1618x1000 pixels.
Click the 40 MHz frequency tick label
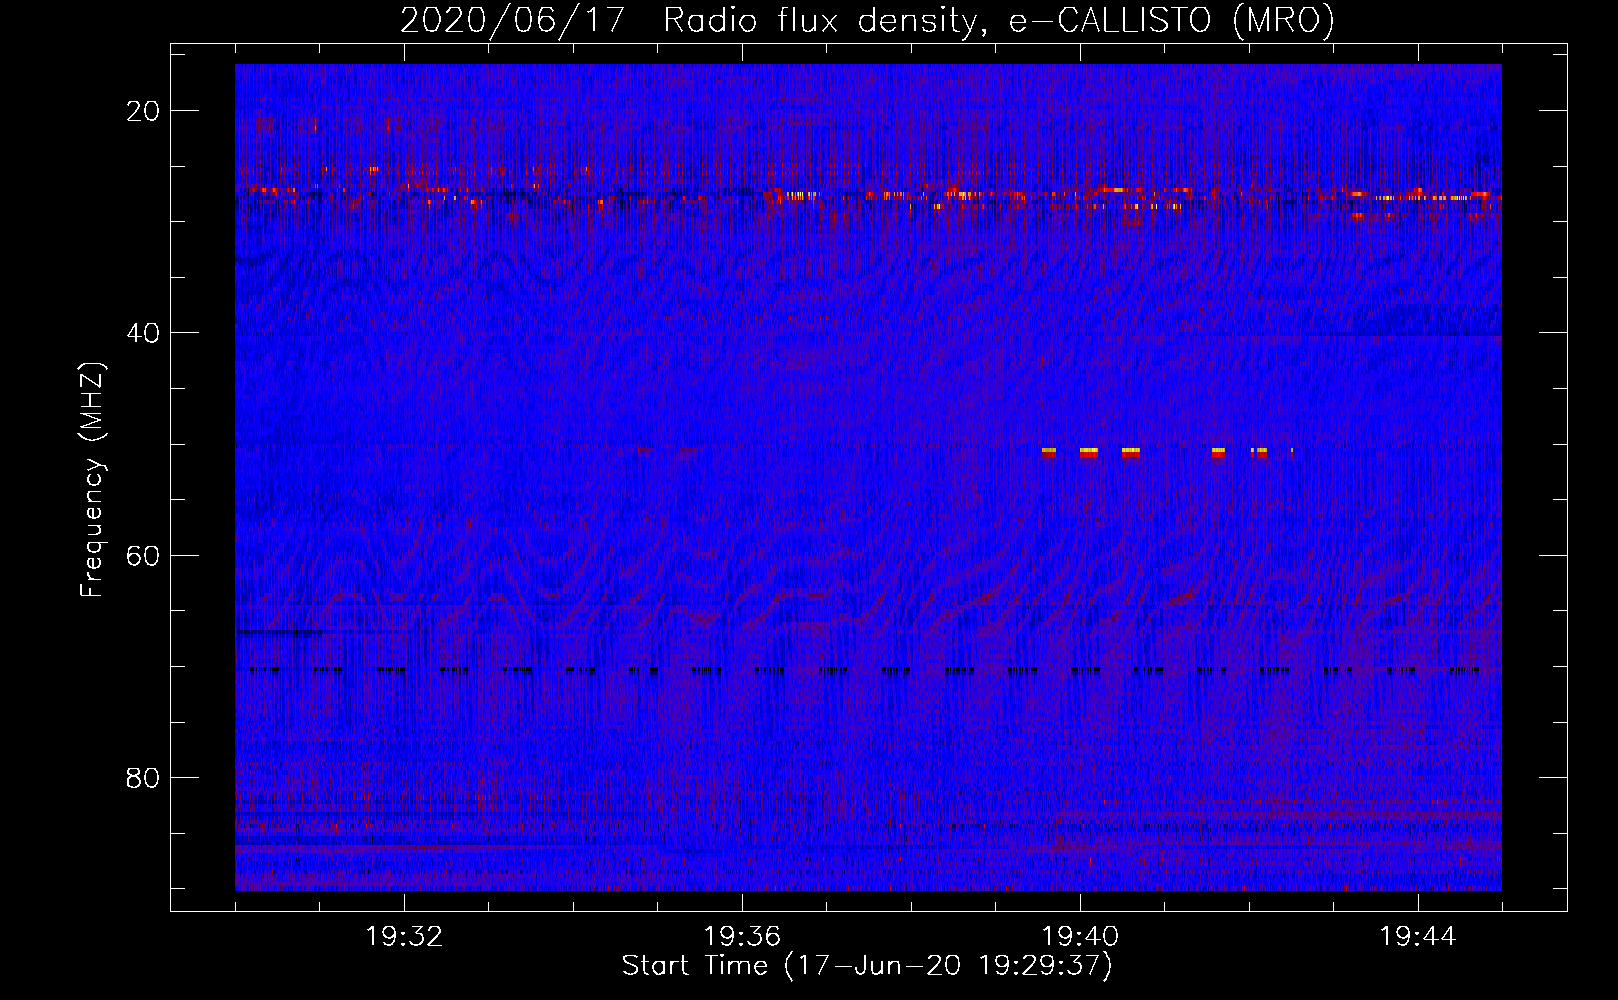(144, 332)
